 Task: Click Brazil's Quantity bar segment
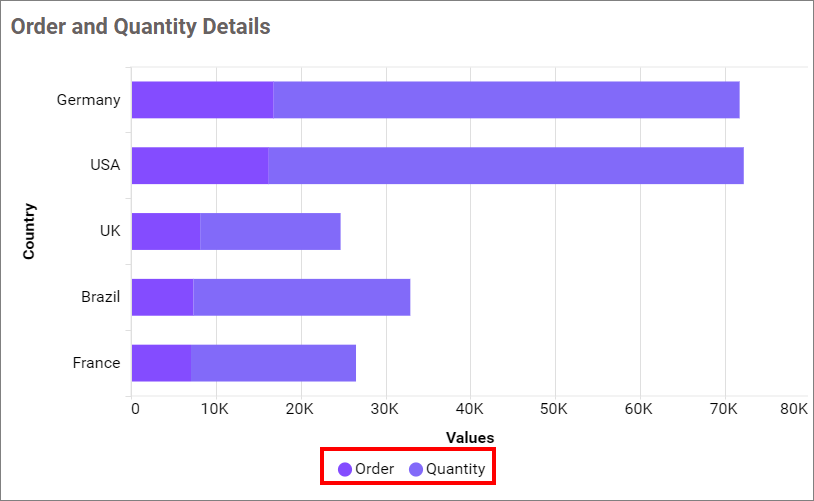point(301,297)
